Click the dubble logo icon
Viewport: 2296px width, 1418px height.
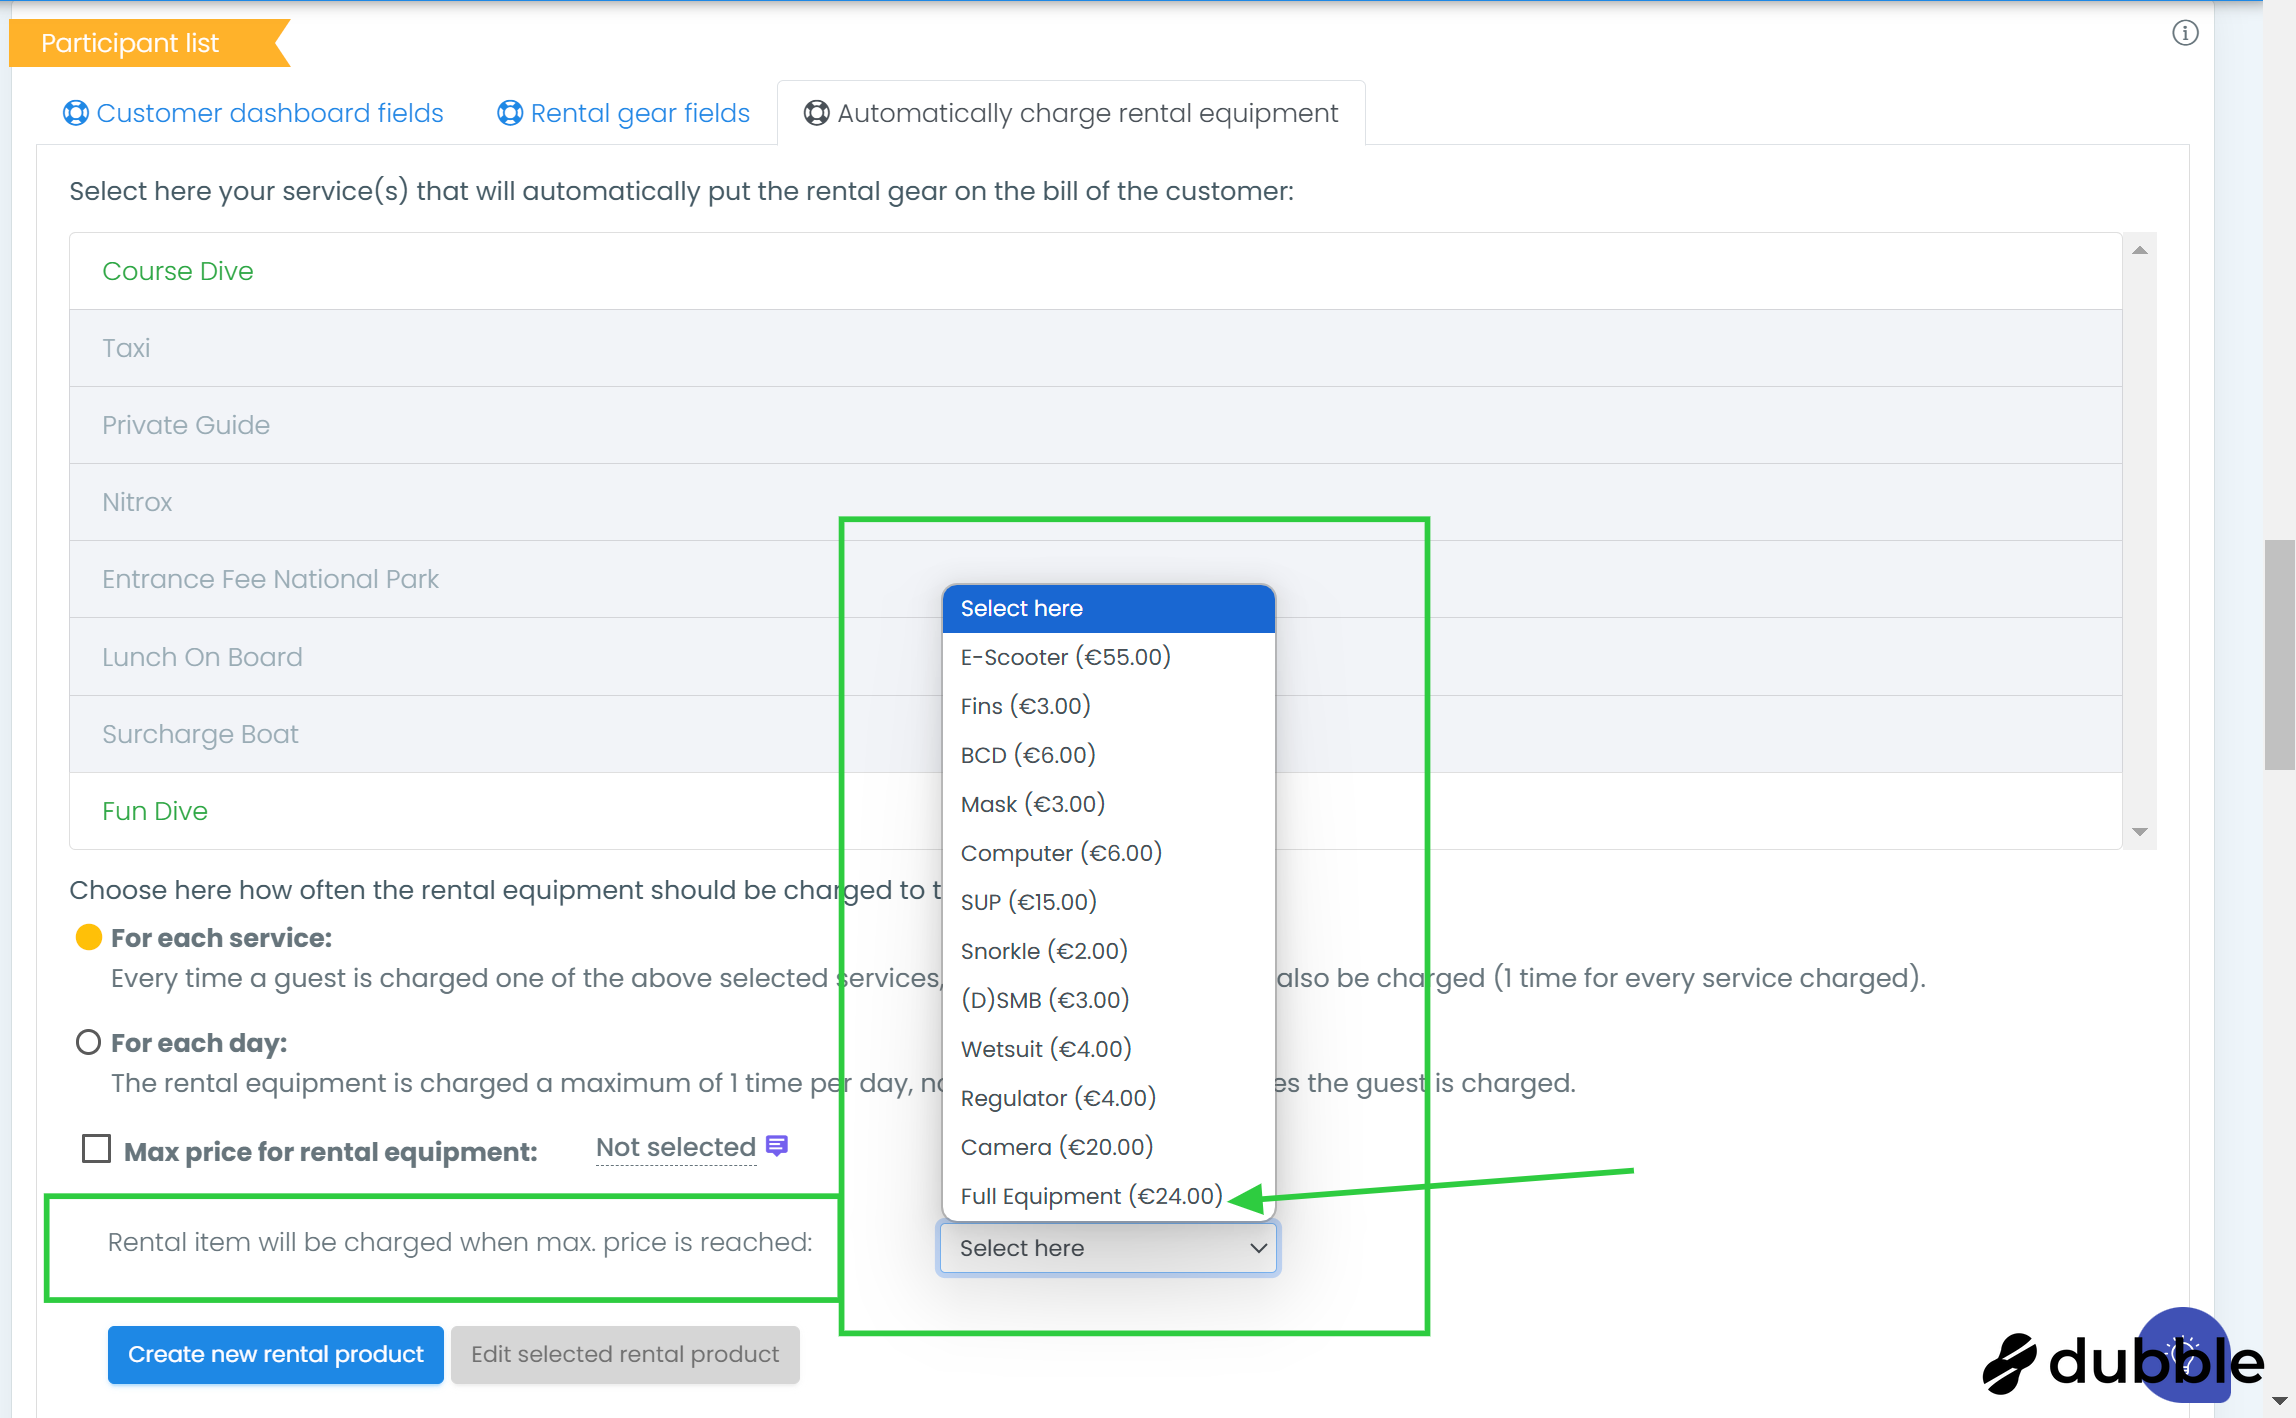(2010, 1363)
